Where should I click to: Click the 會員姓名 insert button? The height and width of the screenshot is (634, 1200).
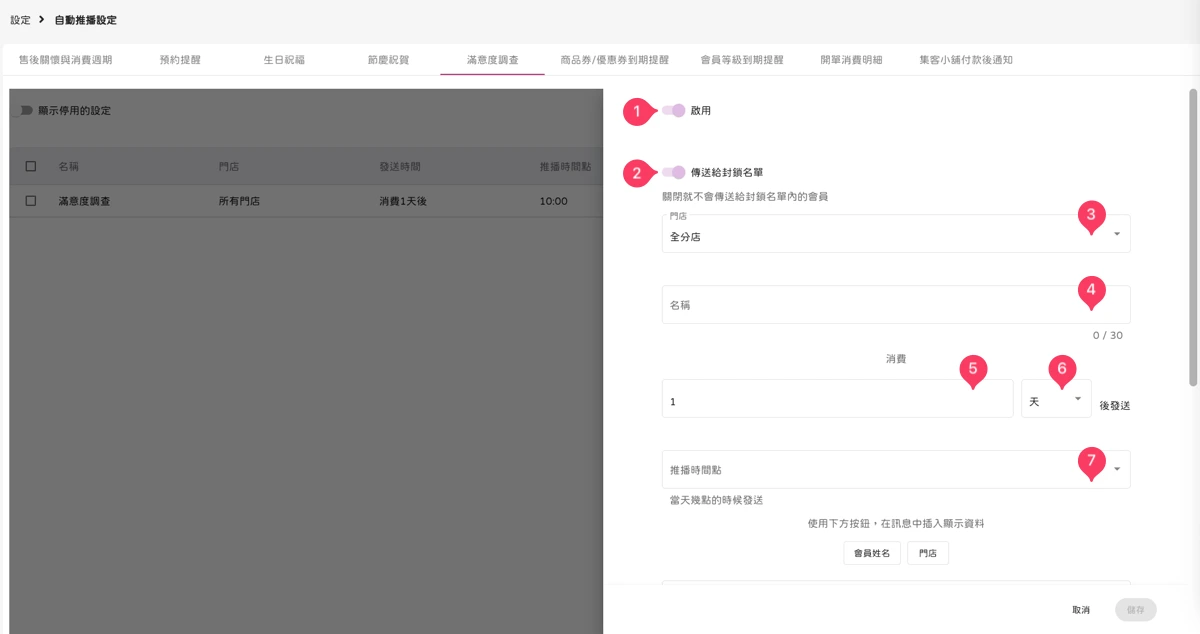click(873, 553)
